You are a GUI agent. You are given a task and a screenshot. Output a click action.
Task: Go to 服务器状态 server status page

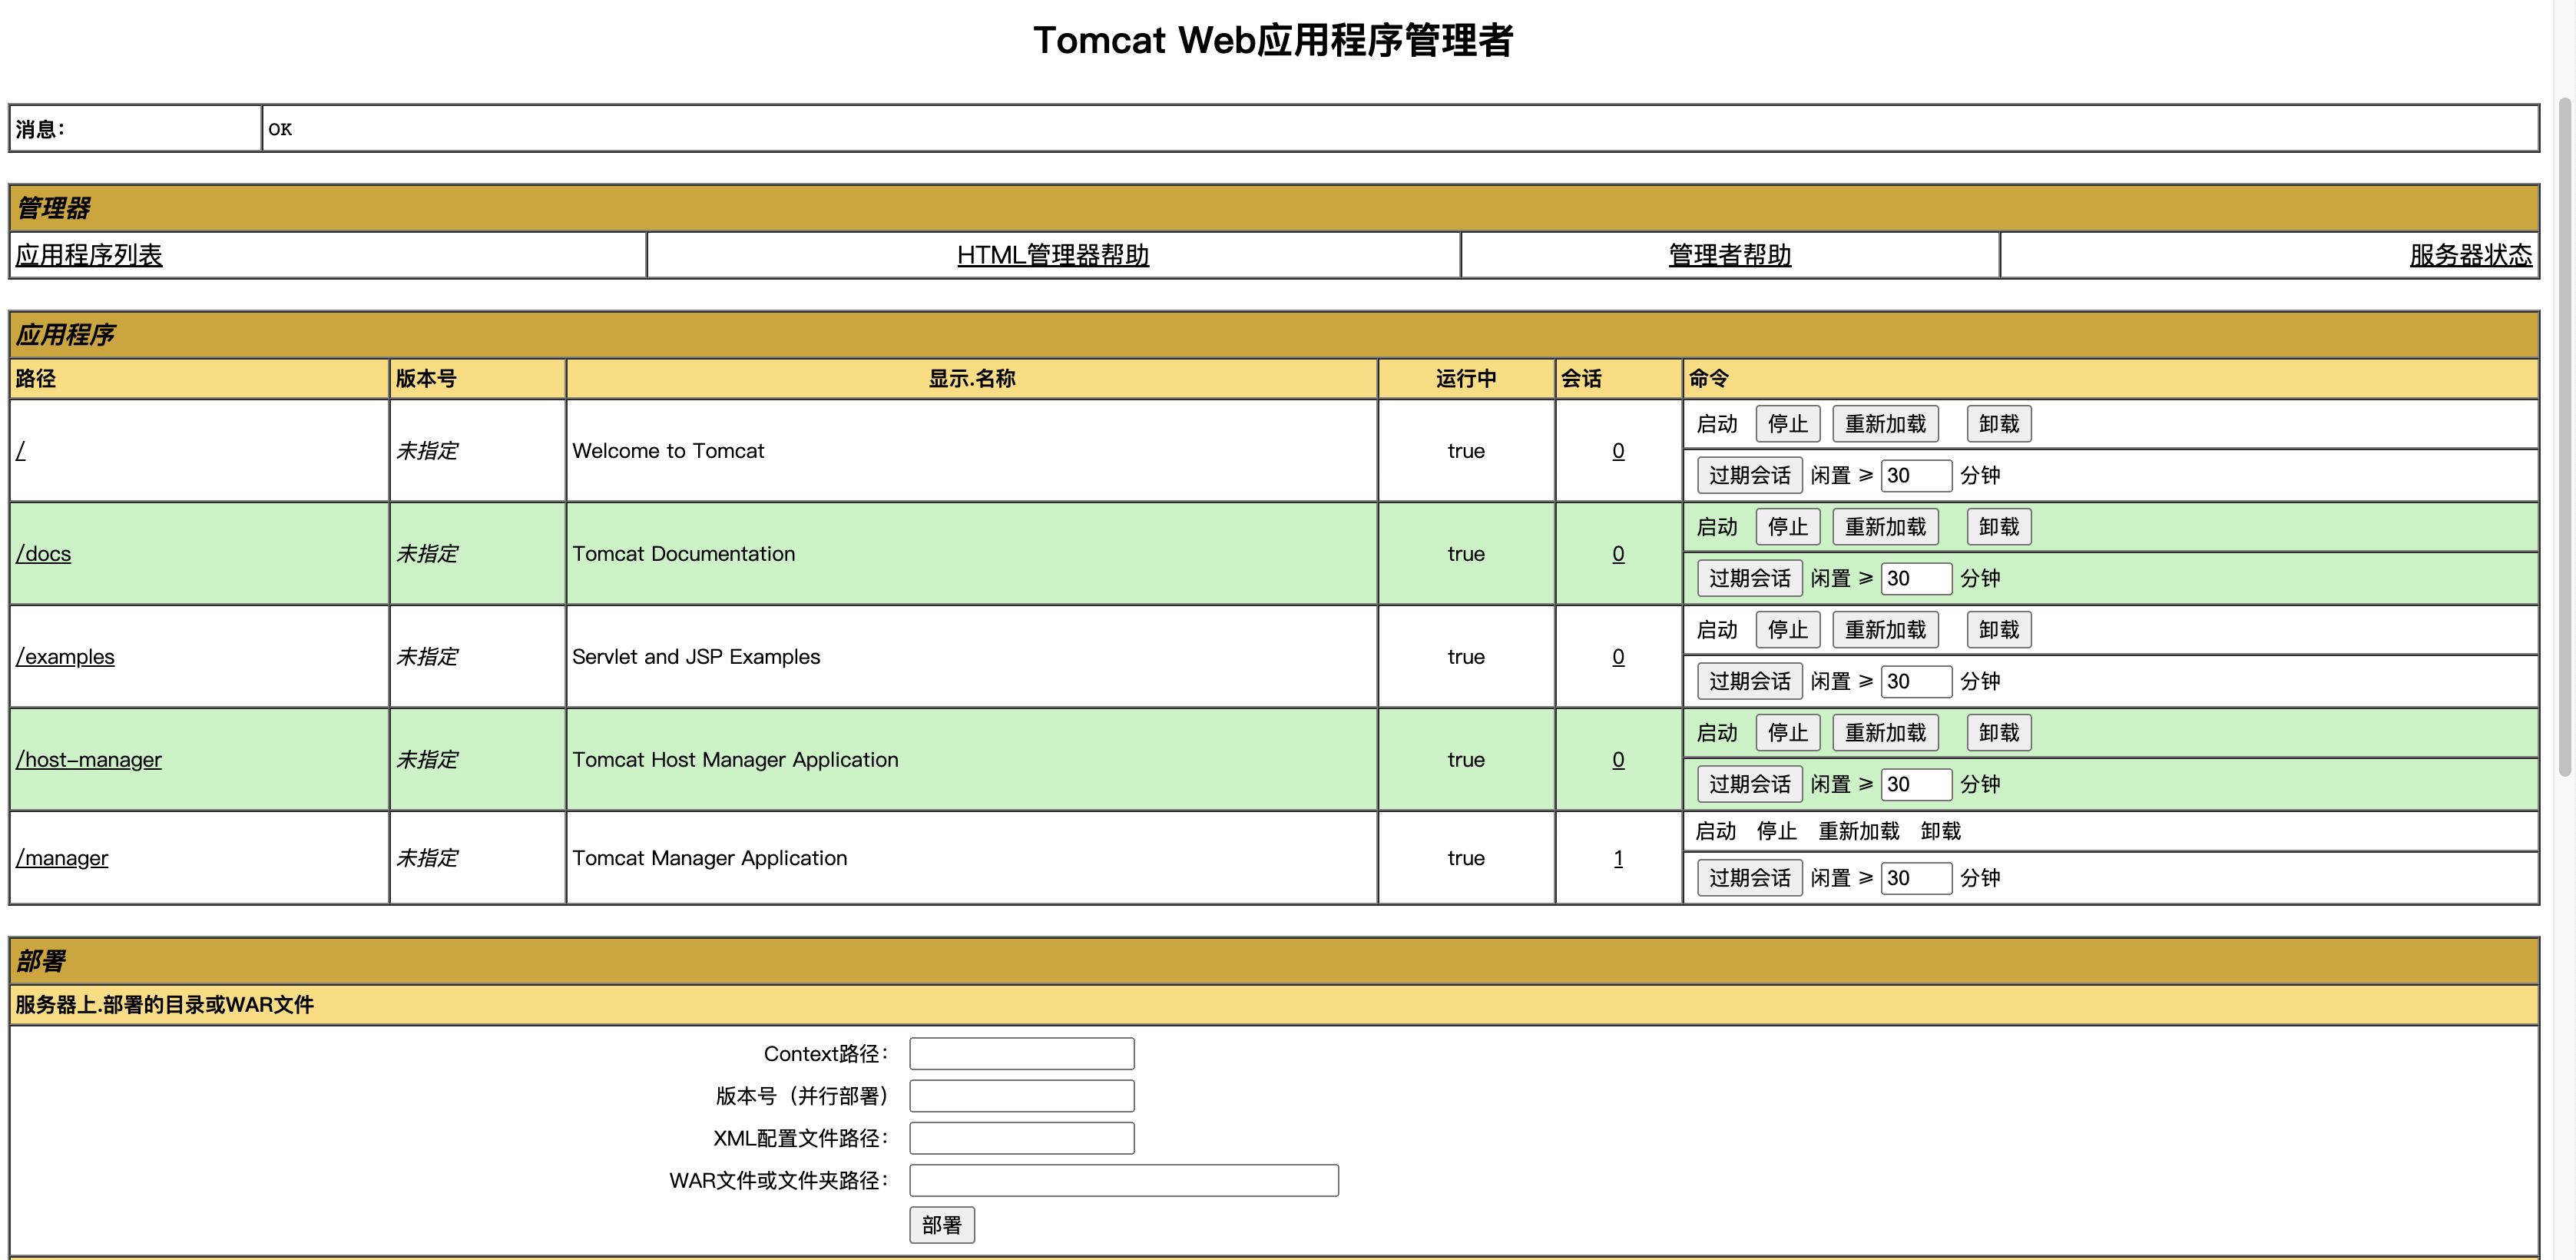pos(2470,255)
